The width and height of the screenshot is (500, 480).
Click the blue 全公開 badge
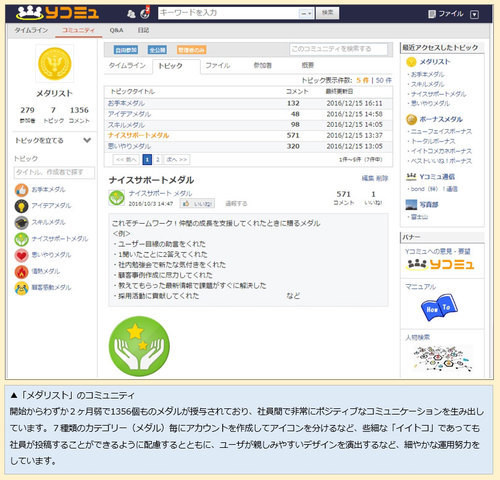(157, 50)
